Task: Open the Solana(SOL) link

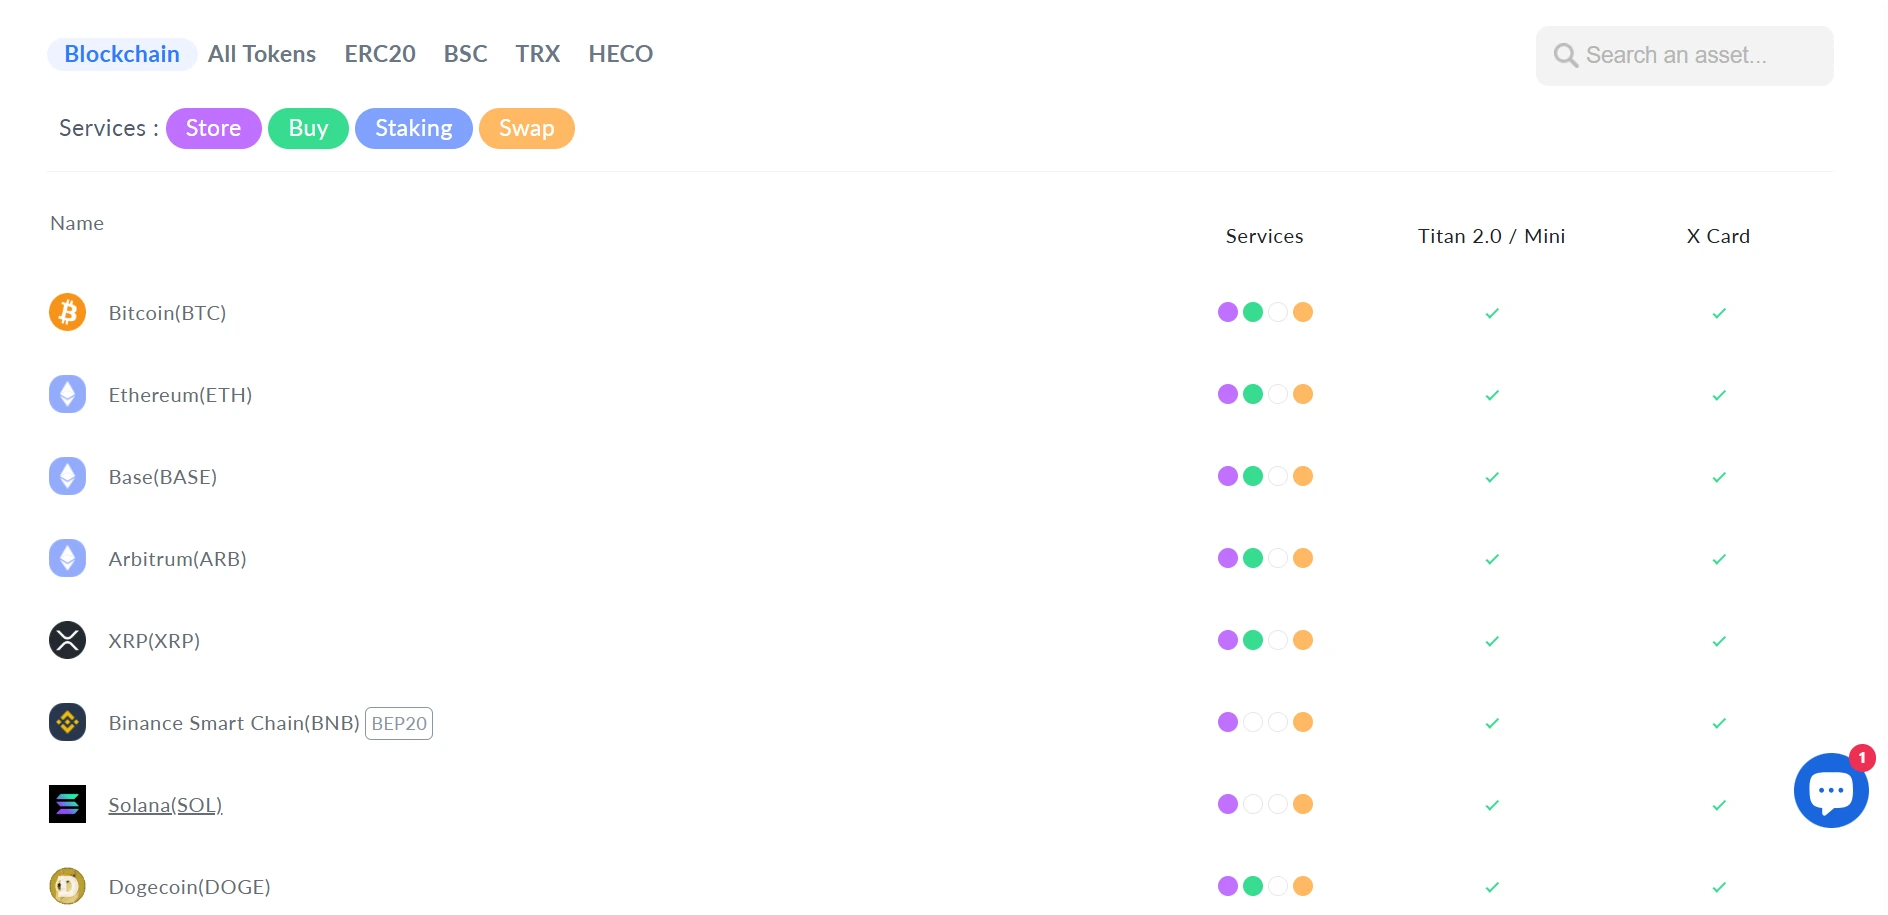Action: [165, 805]
